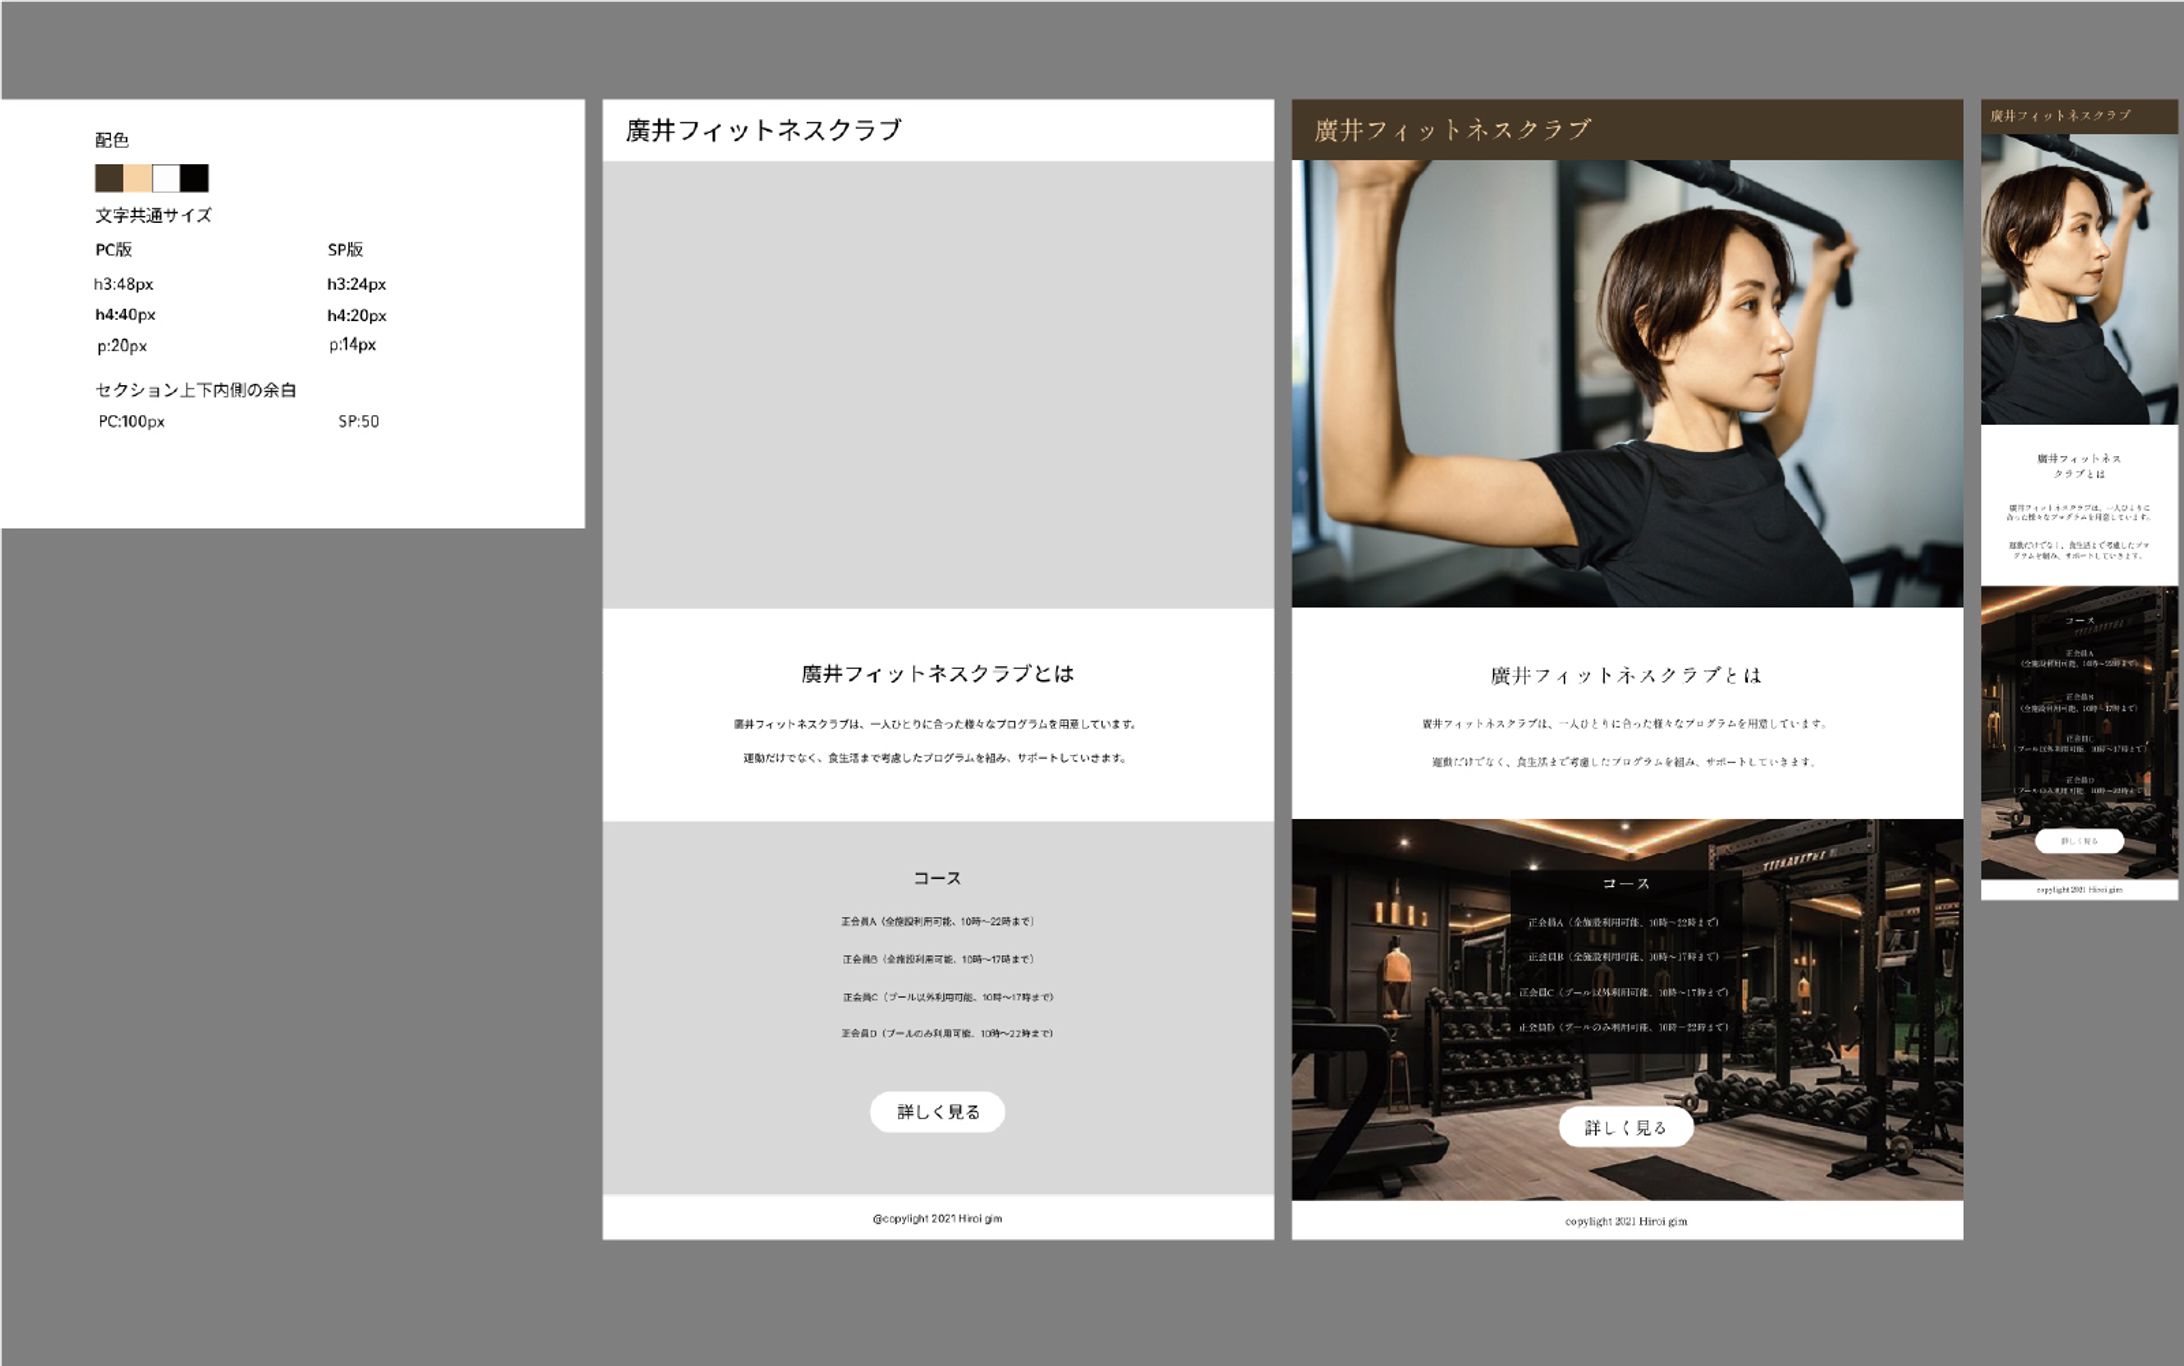Select the 正会員A course entry

click(938, 920)
